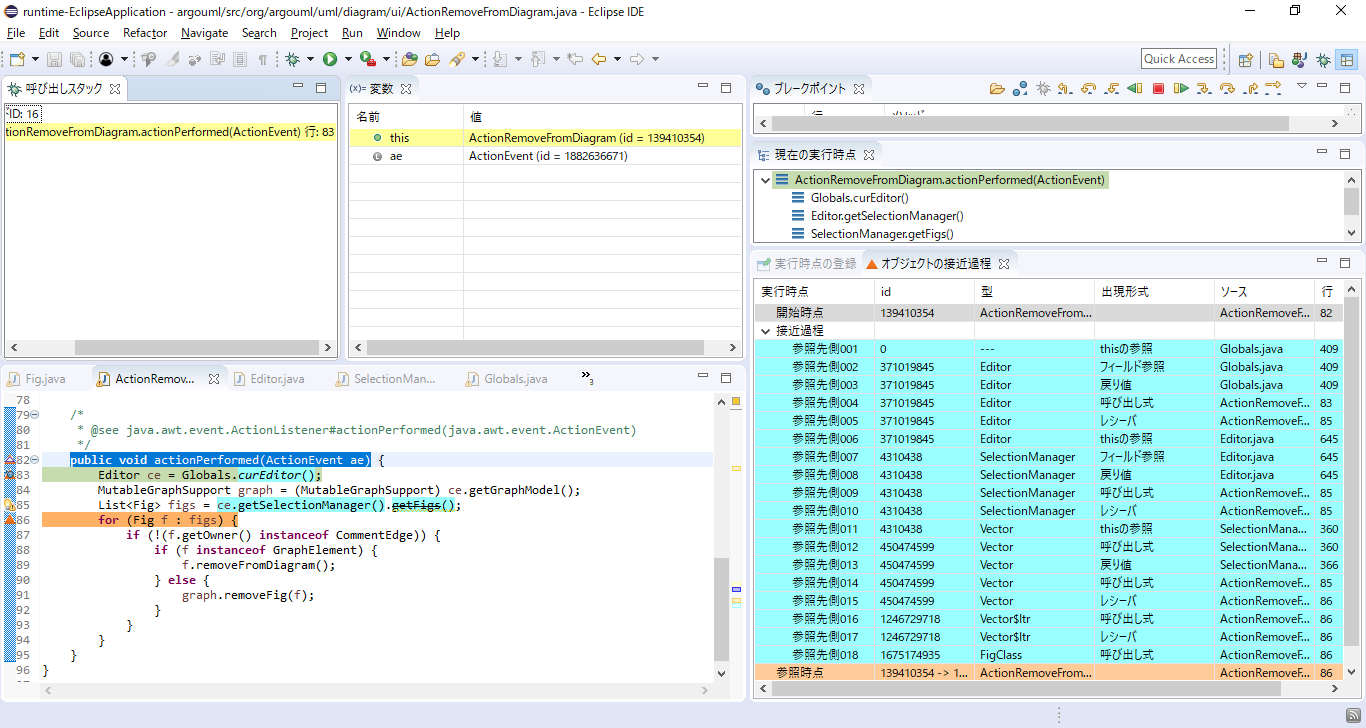Viewport: 1366px width, 728px height.
Task: Click the 出現形式 column header
Action: click(1154, 292)
